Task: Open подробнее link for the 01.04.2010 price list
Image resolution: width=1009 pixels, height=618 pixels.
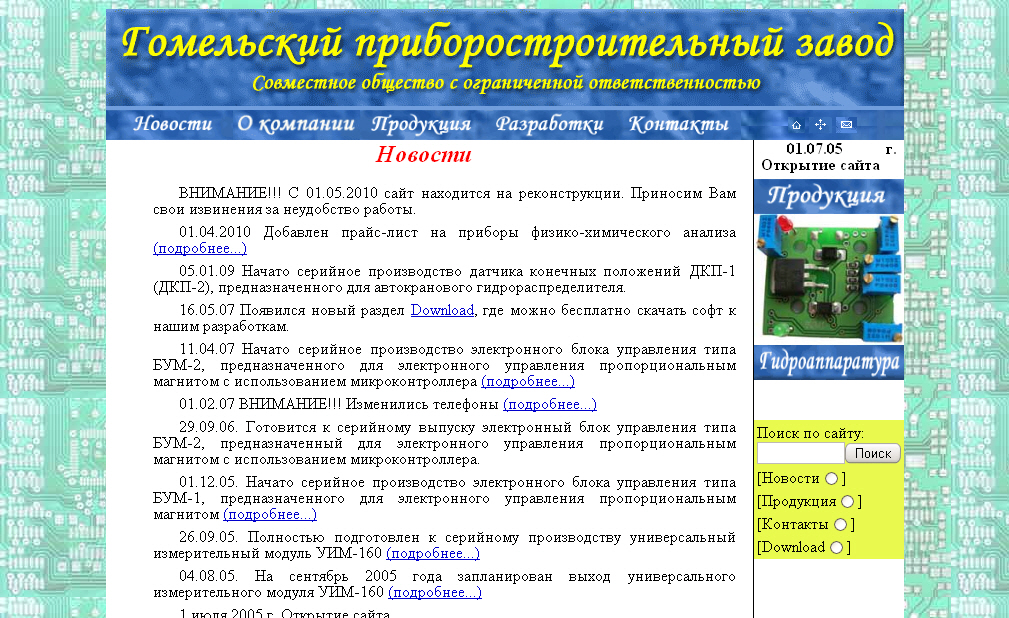Action: tap(200, 248)
